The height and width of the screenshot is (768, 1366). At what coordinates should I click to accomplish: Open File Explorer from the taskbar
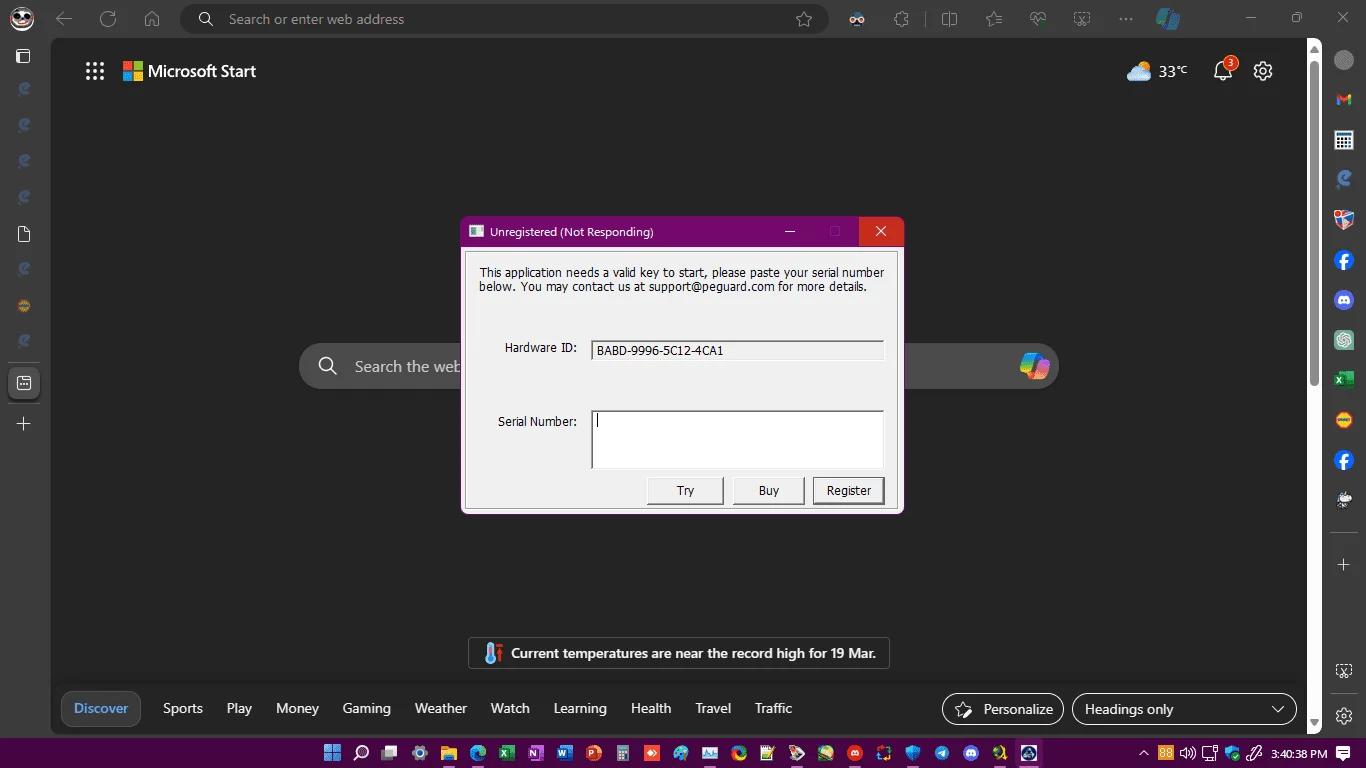pyautogui.click(x=449, y=753)
